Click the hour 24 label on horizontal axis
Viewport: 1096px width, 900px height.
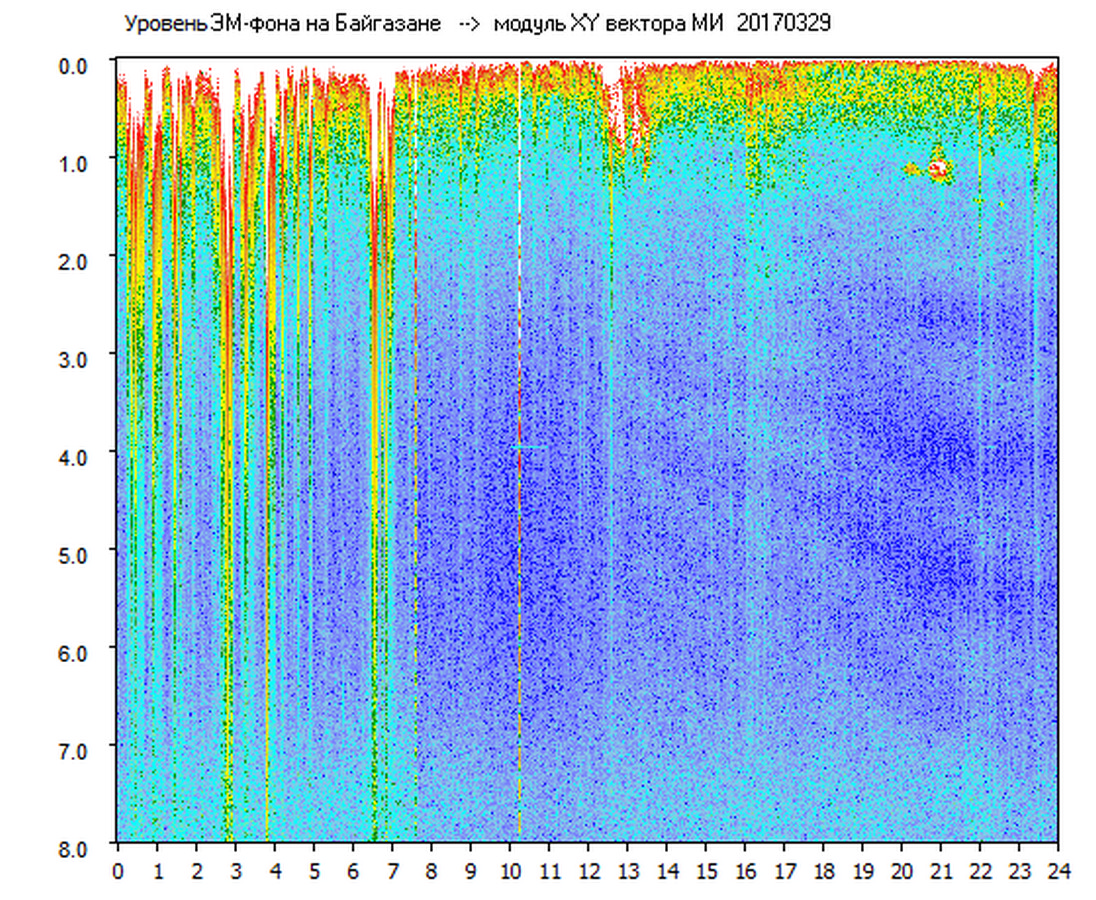(x=1058, y=871)
